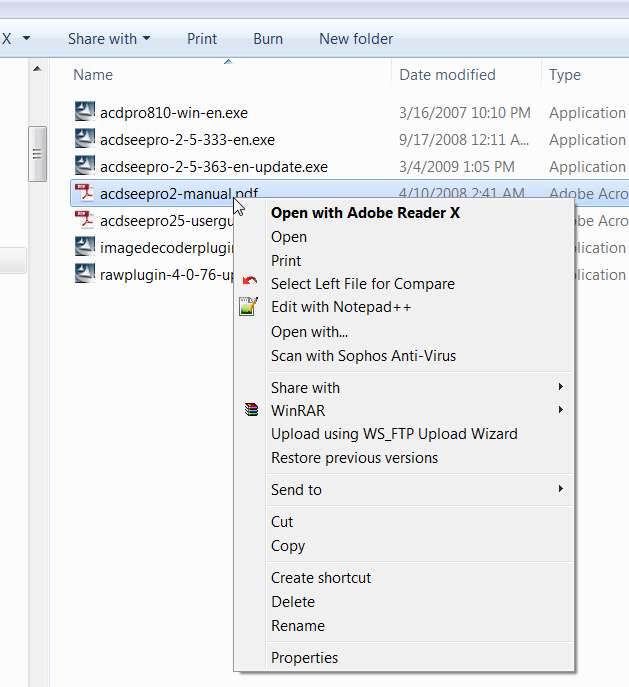The image size is (629, 687).
Task: Select file name acdseepro-2-5-363-en-update.exe
Action: [x=214, y=167]
